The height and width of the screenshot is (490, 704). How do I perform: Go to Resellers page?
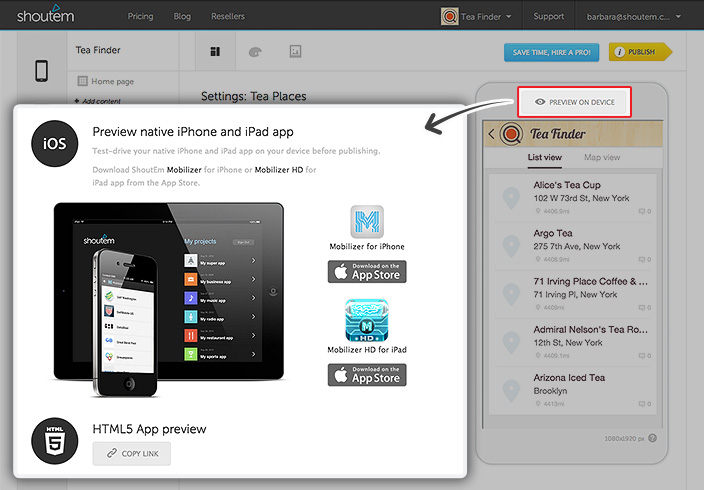pyautogui.click(x=228, y=16)
